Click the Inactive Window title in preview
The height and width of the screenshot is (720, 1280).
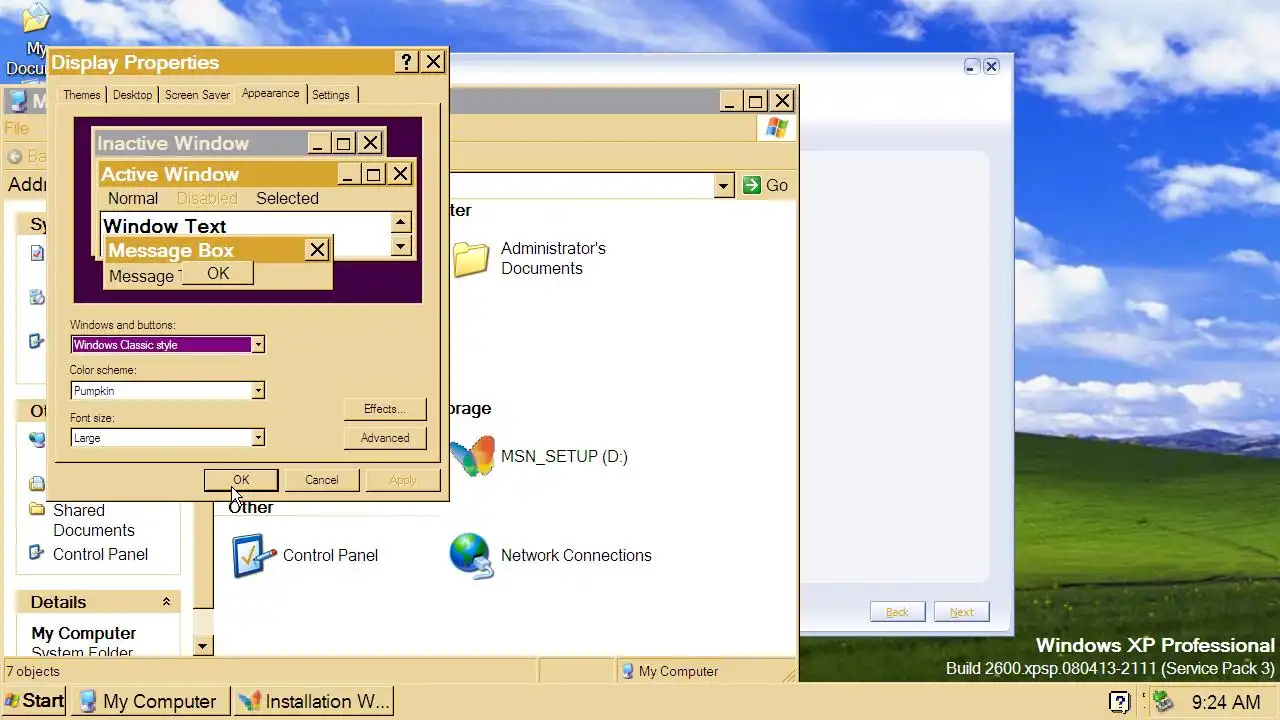pyautogui.click(x=173, y=143)
